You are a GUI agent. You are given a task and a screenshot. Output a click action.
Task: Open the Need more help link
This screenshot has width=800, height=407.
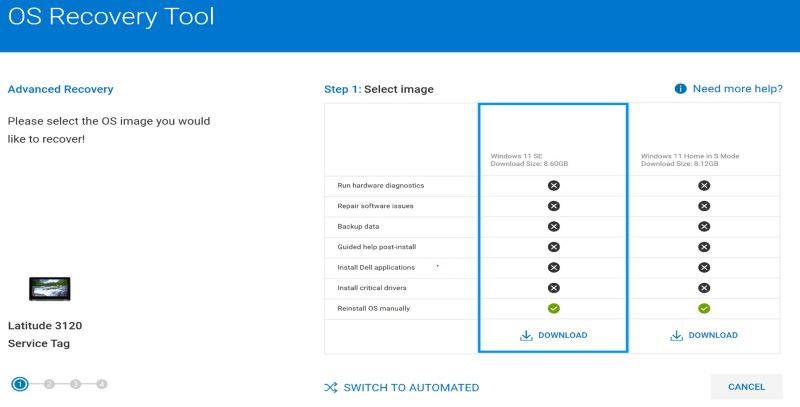737,89
